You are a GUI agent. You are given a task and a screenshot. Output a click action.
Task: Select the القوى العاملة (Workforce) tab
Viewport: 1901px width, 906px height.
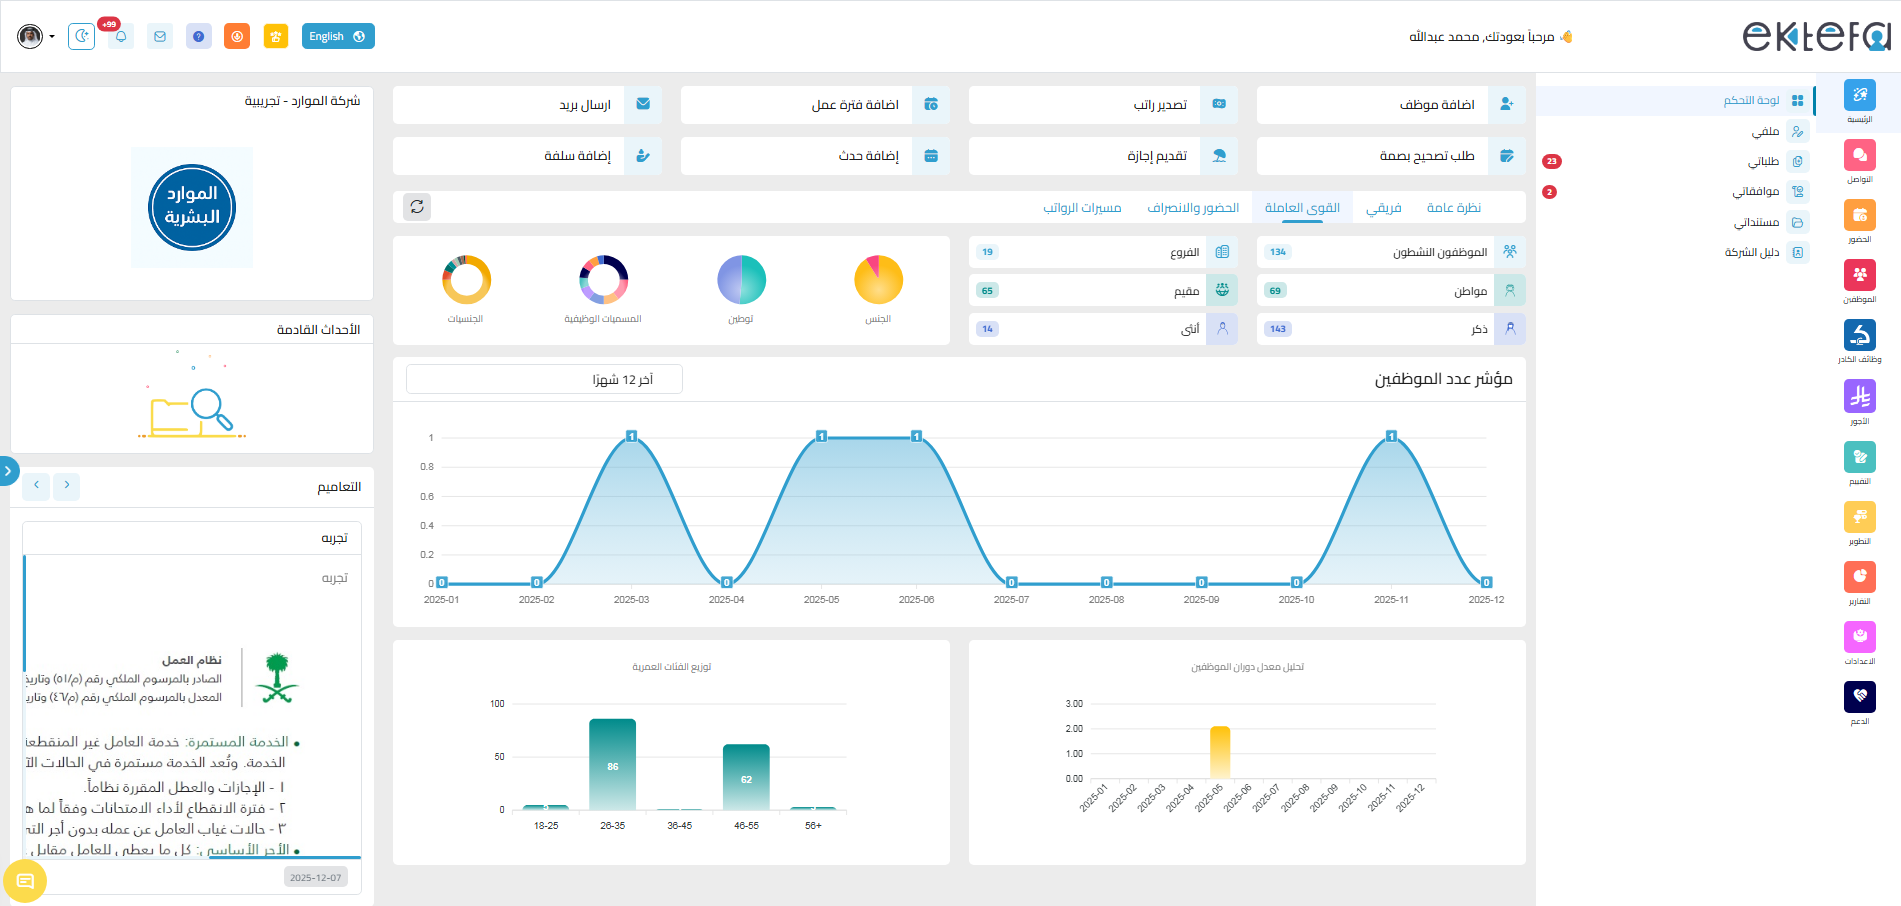(1302, 207)
